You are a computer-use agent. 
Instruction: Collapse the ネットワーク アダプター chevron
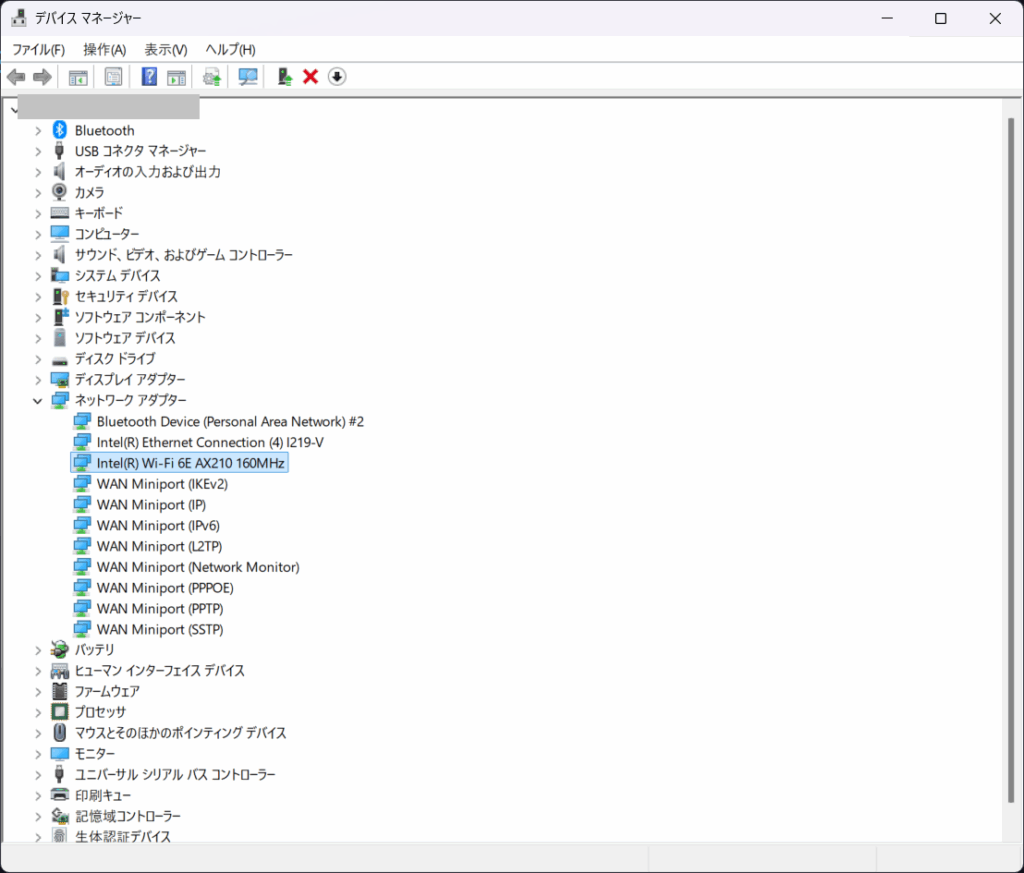(x=38, y=400)
